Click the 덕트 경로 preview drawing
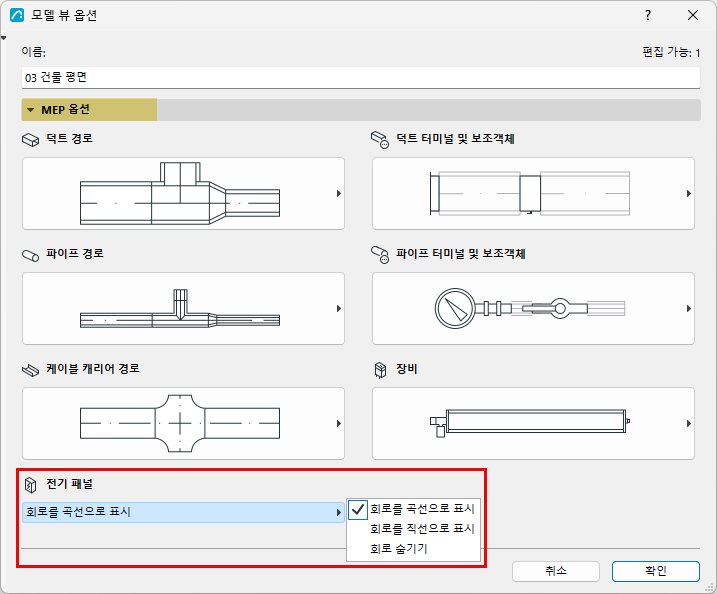The height and width of the screenshot is (594, 717). [x=180, y=193]
